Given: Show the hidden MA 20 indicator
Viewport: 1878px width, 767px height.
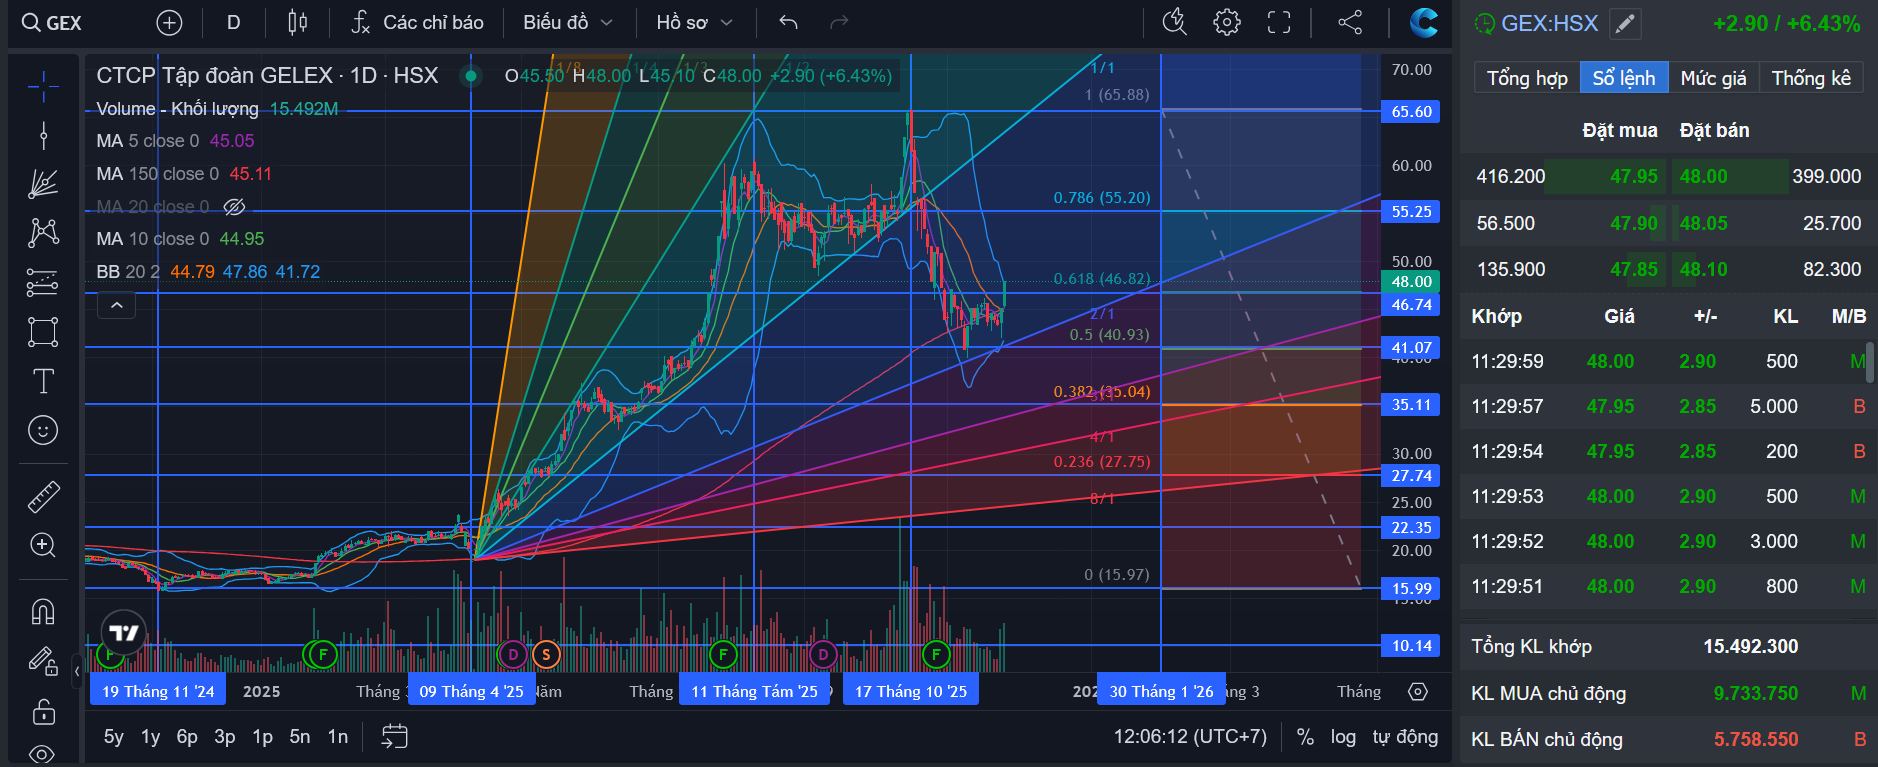Looking at the screenshot, I should [234, 207].
